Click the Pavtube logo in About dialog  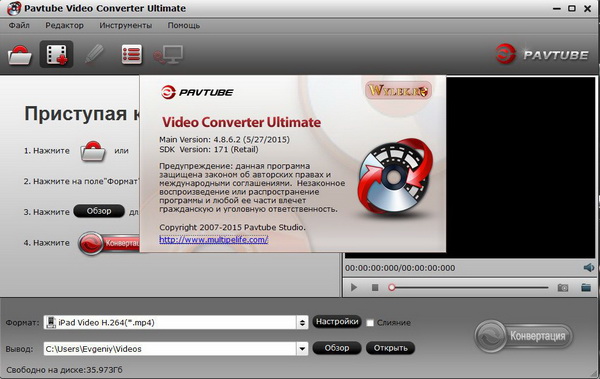[197, 92]
